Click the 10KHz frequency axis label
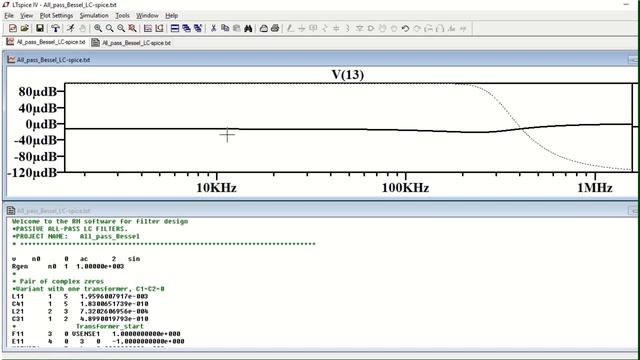The image size is (640, 360). point(216,188)
